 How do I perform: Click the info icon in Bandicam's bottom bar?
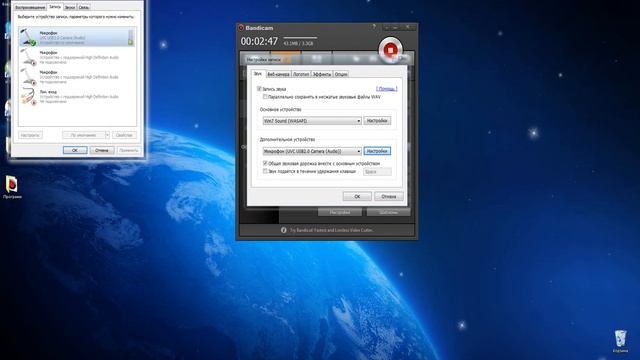[x=284, y=230]
